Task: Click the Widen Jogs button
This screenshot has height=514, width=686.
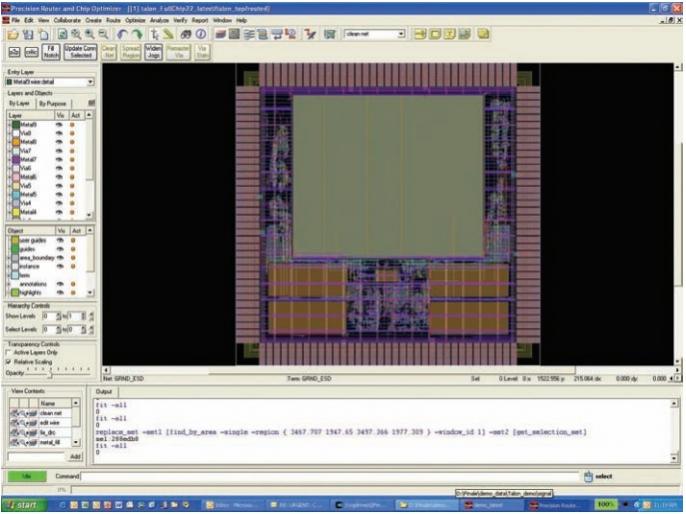Action: [x=153, y=52]
